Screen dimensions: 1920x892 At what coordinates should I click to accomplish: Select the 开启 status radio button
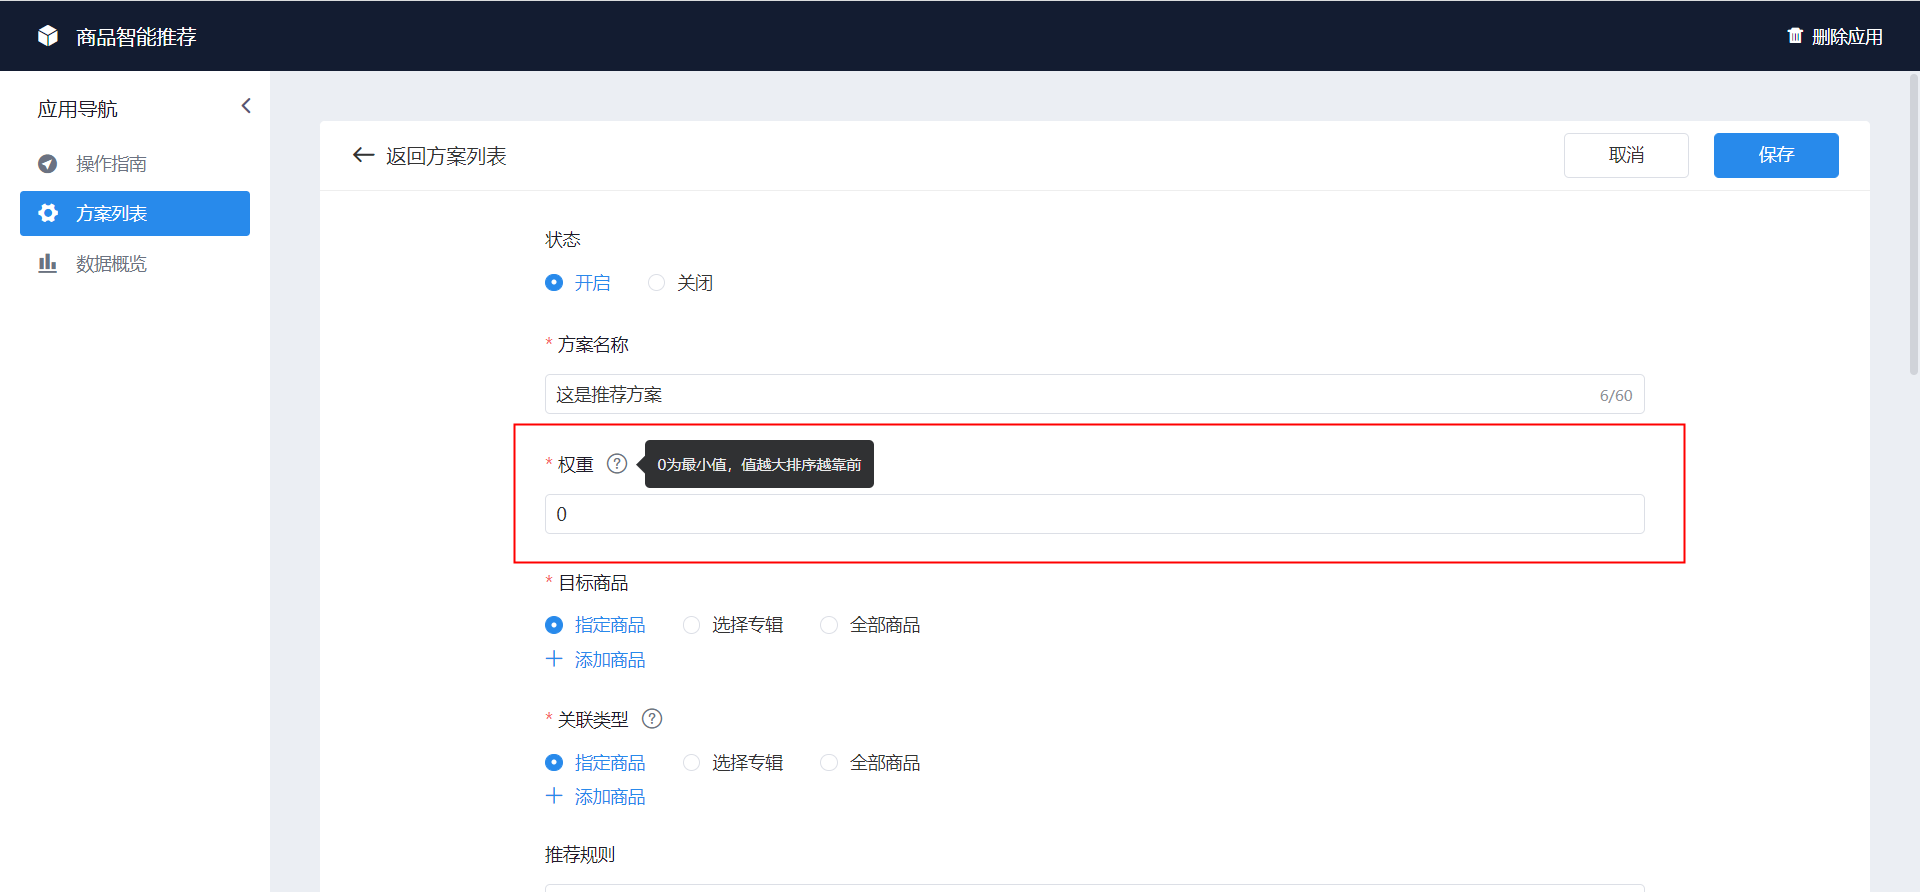click(x=554, y=283)
